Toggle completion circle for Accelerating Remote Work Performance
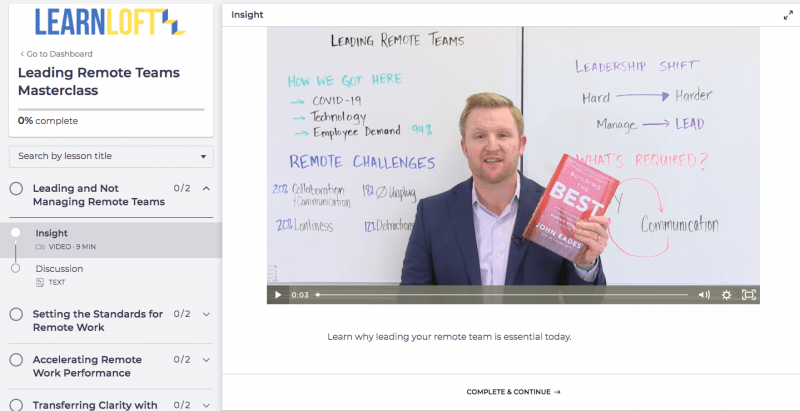 pyautogui.click(x=16, y=360)
